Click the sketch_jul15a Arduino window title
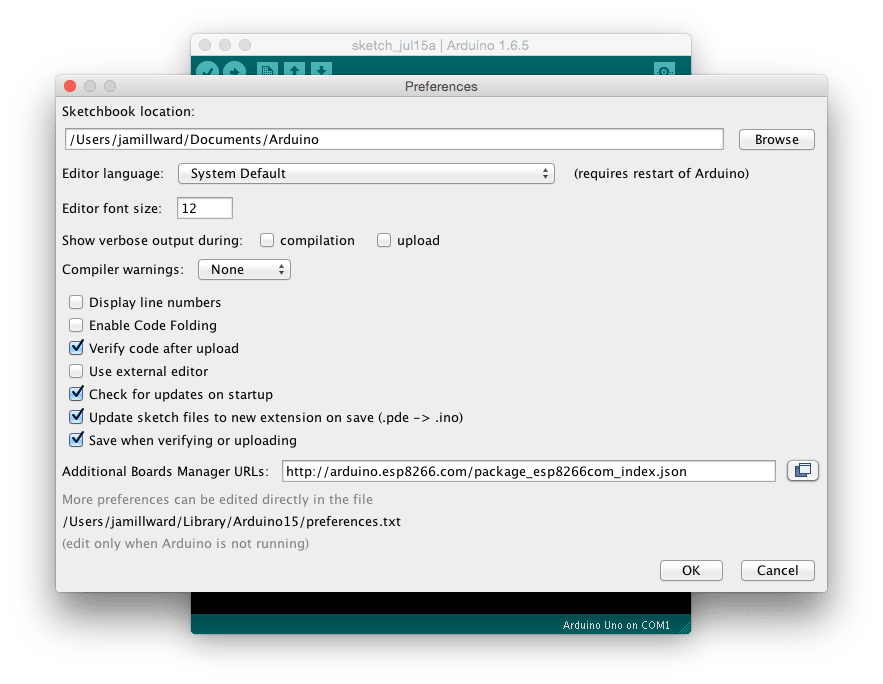883x684 pixels. click(x=440, y=46)
